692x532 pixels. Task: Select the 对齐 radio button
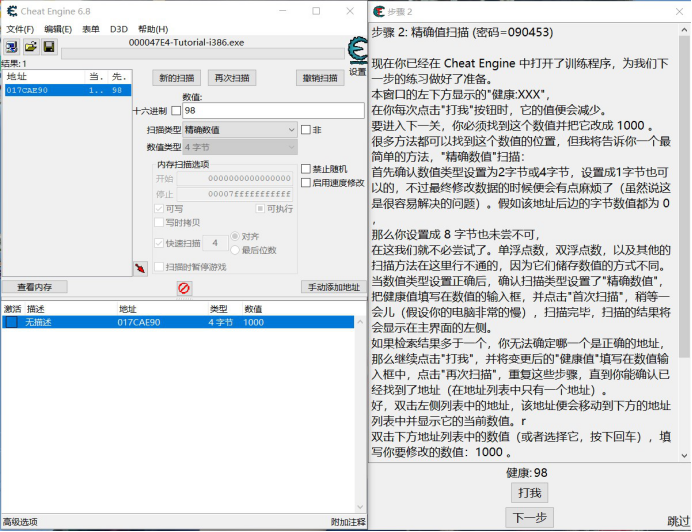click(x=235, y=236)
